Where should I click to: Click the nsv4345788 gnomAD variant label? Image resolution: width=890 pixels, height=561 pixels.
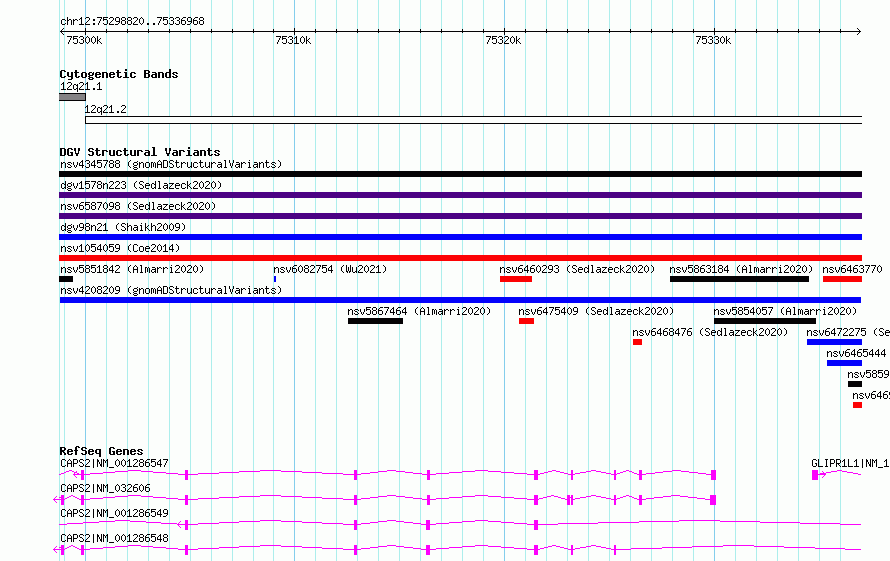pyautogui.click(x=171, y=164)
